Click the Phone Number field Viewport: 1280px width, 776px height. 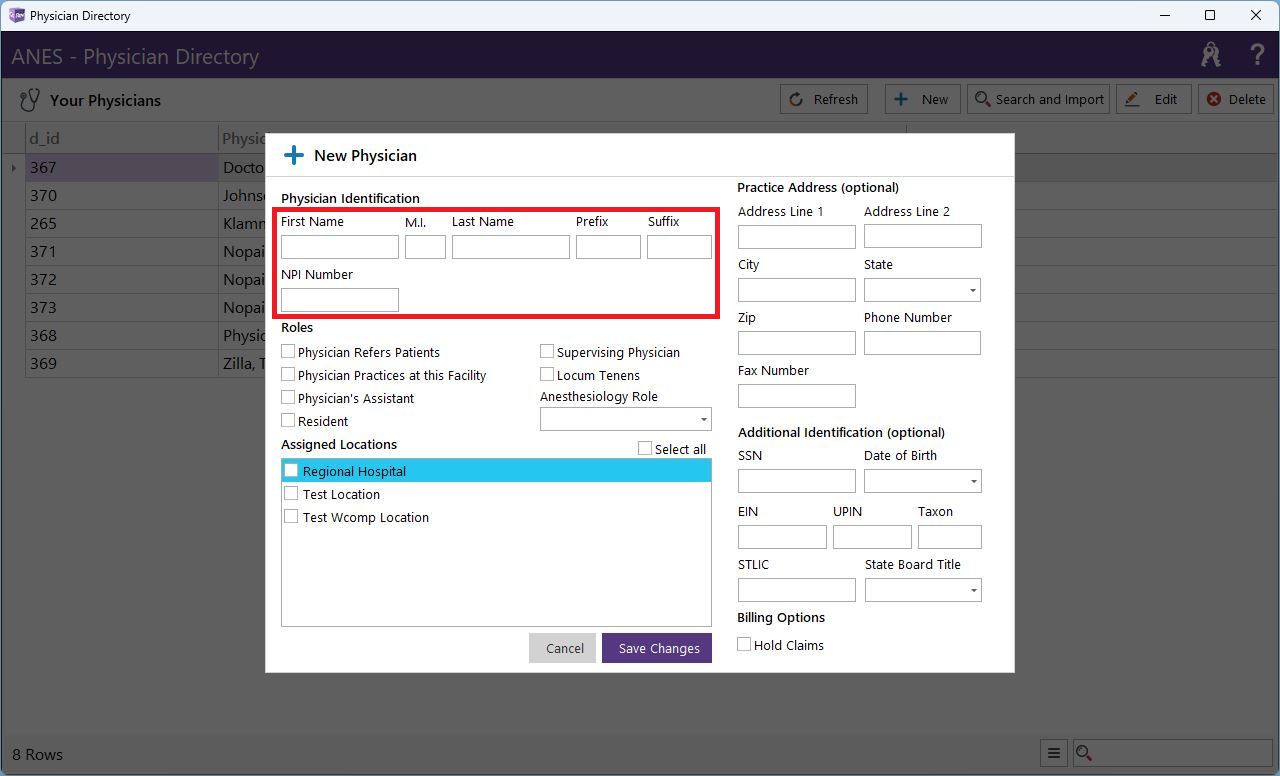point(923,343)
